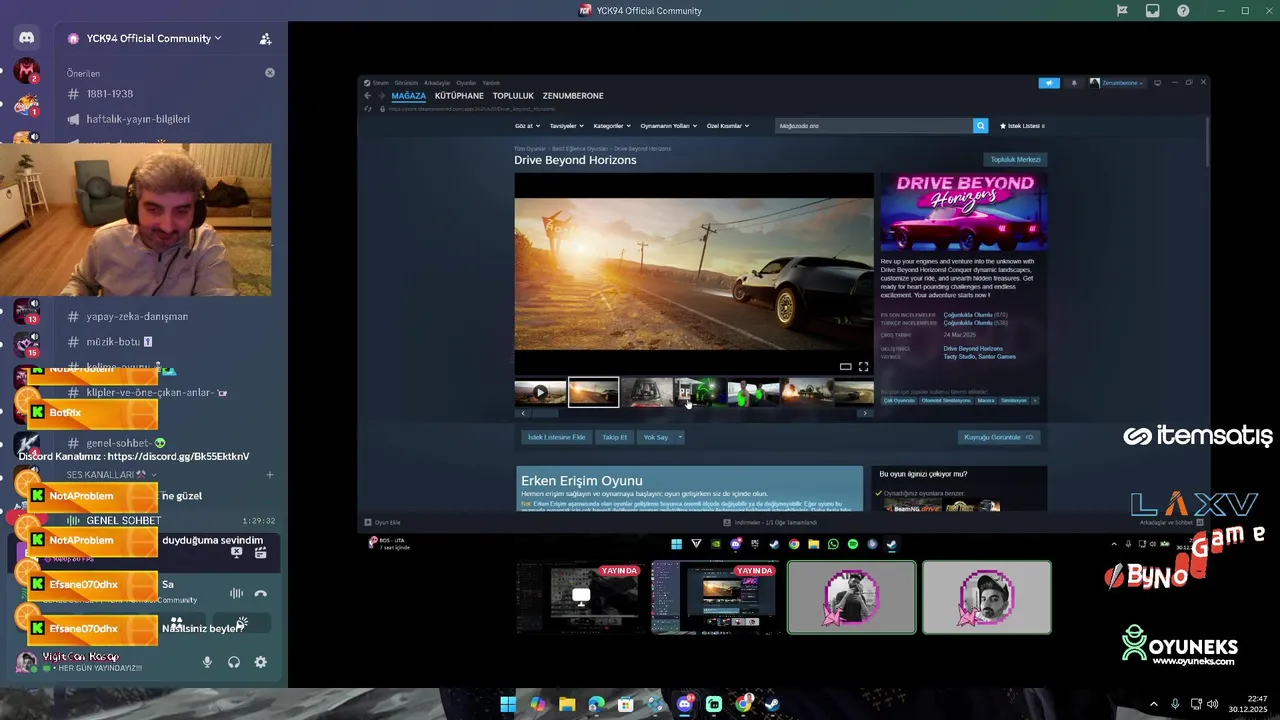Move thumbnail strip left with arrow
The height and width of the screenshot is (720, 1280).
pos(522,413)
